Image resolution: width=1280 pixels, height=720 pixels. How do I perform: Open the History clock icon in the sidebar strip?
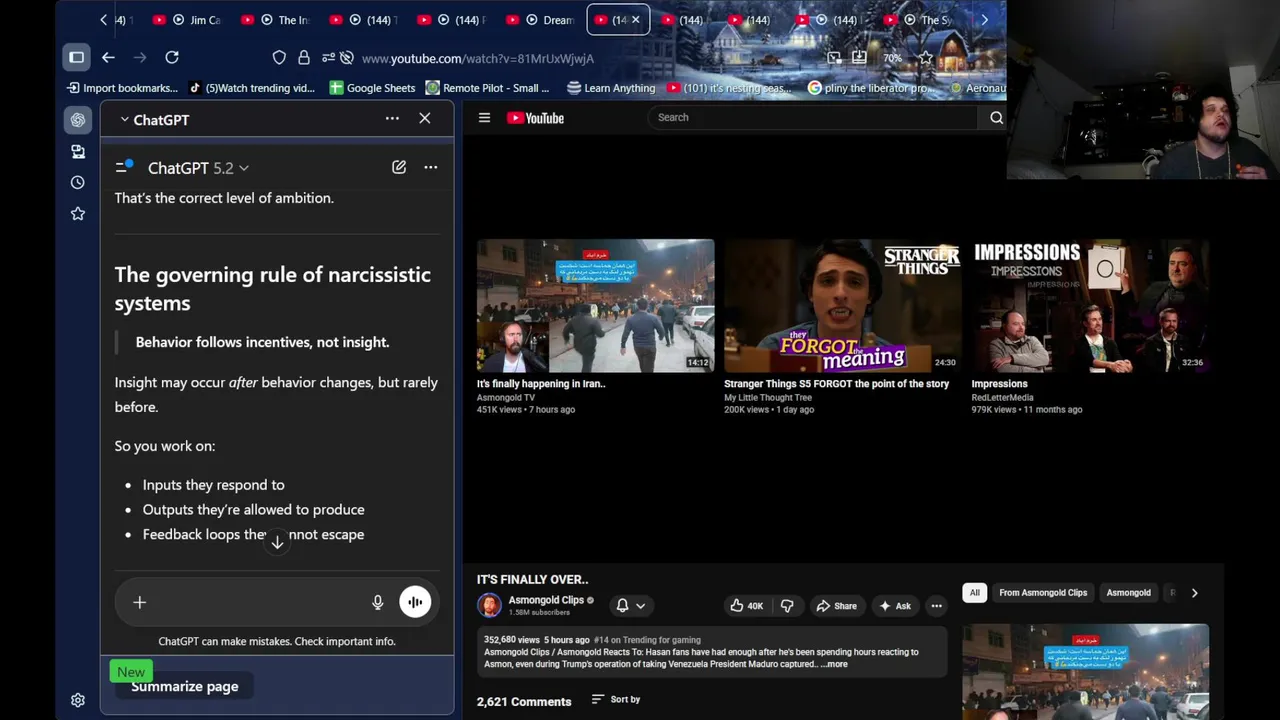point(78,182)
